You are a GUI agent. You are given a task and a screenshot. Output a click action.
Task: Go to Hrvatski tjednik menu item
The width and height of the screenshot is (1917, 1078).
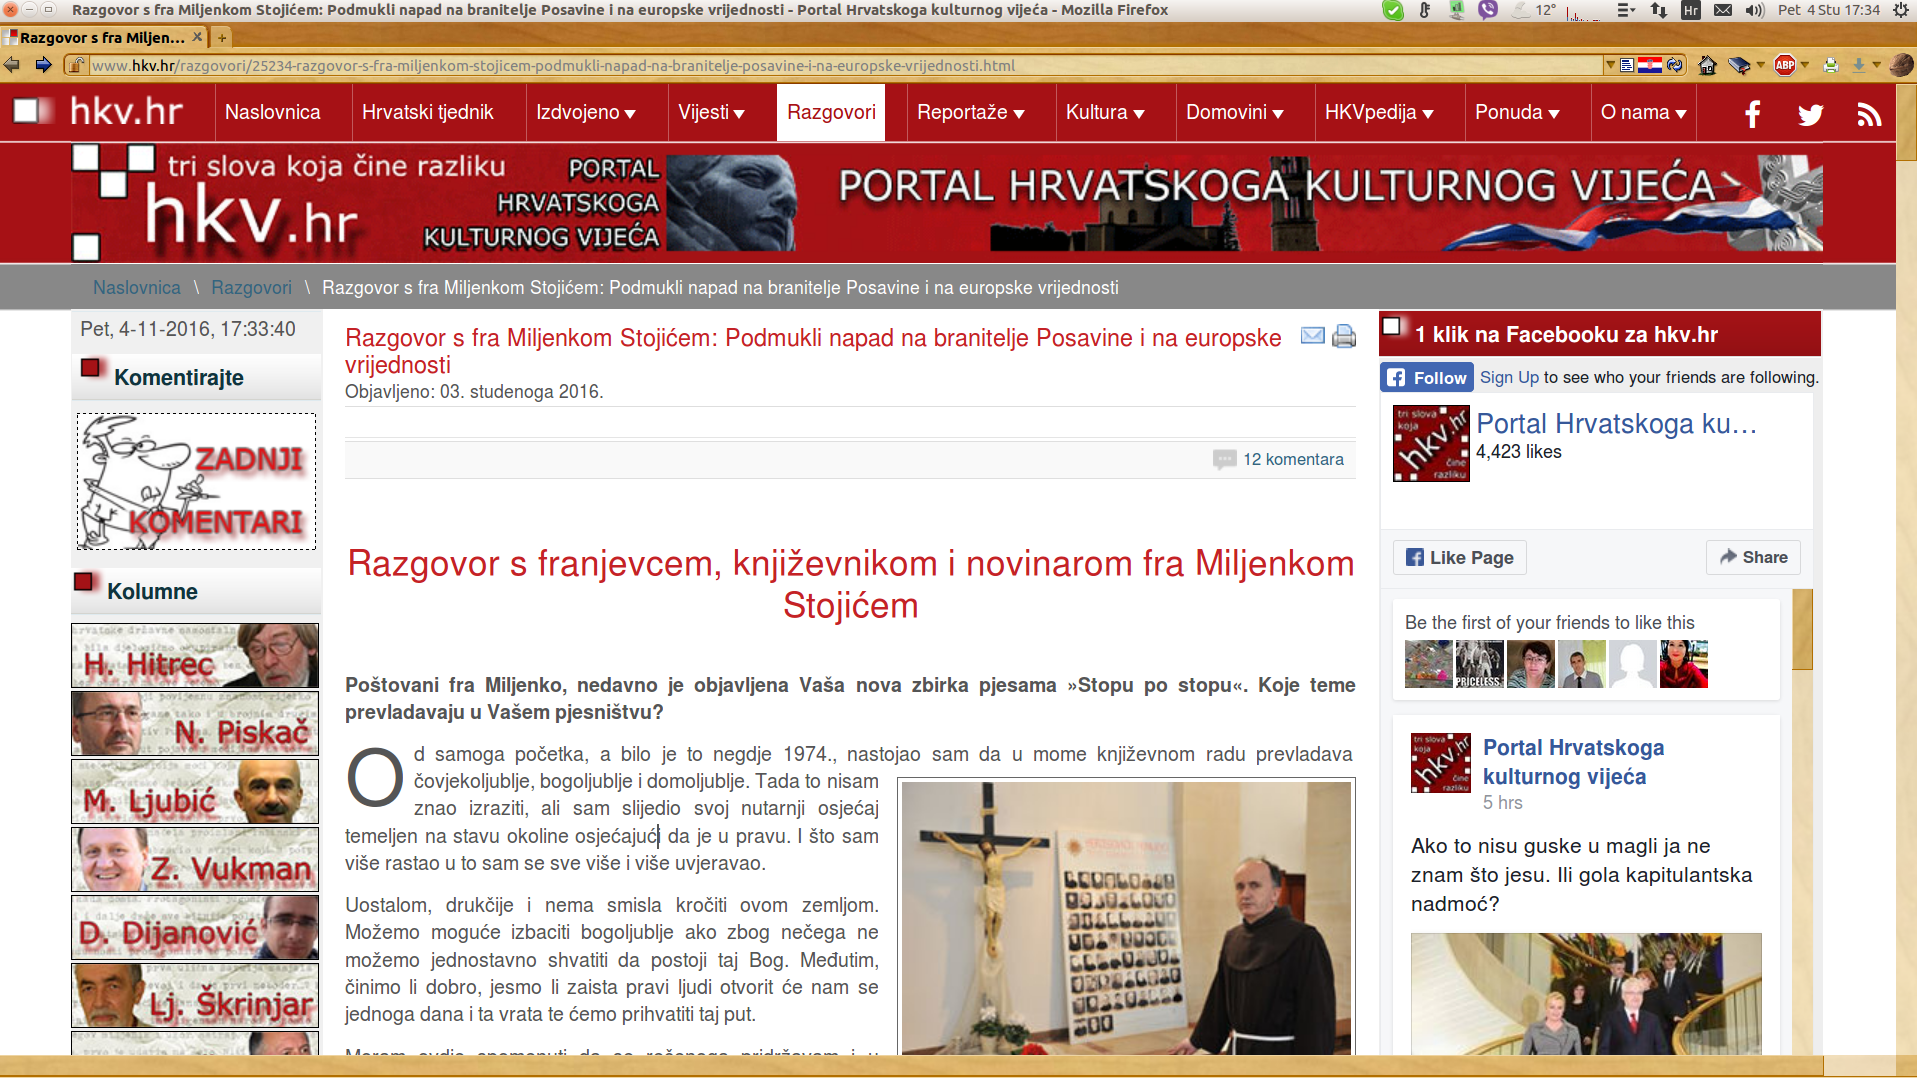[427, 113]
